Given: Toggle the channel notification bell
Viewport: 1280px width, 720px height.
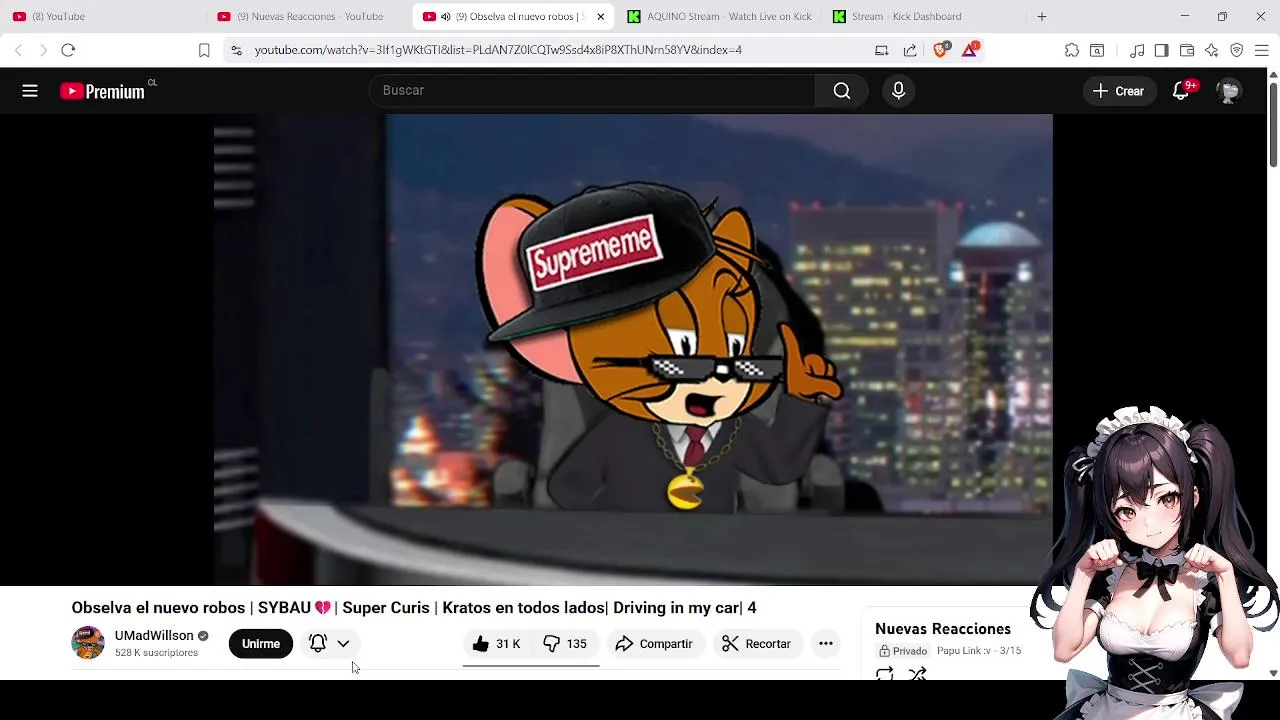Looking at the screenshot, I should pos(317,644).
